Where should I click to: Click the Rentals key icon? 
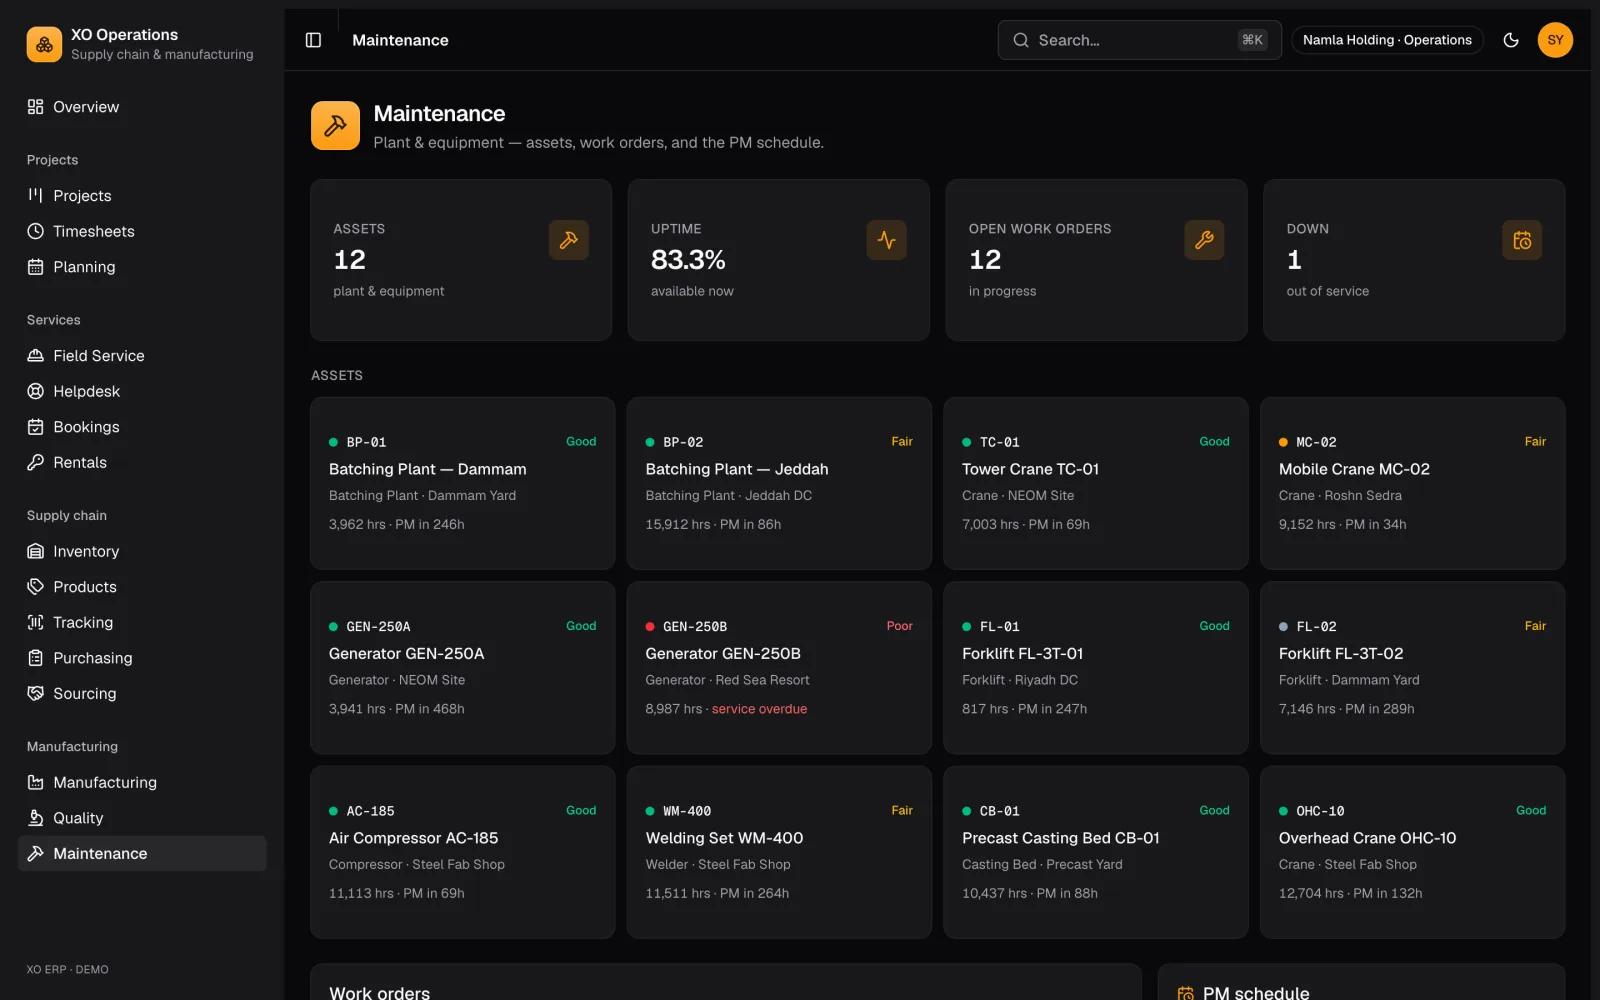pyautogui.click(x=36, y=462)
